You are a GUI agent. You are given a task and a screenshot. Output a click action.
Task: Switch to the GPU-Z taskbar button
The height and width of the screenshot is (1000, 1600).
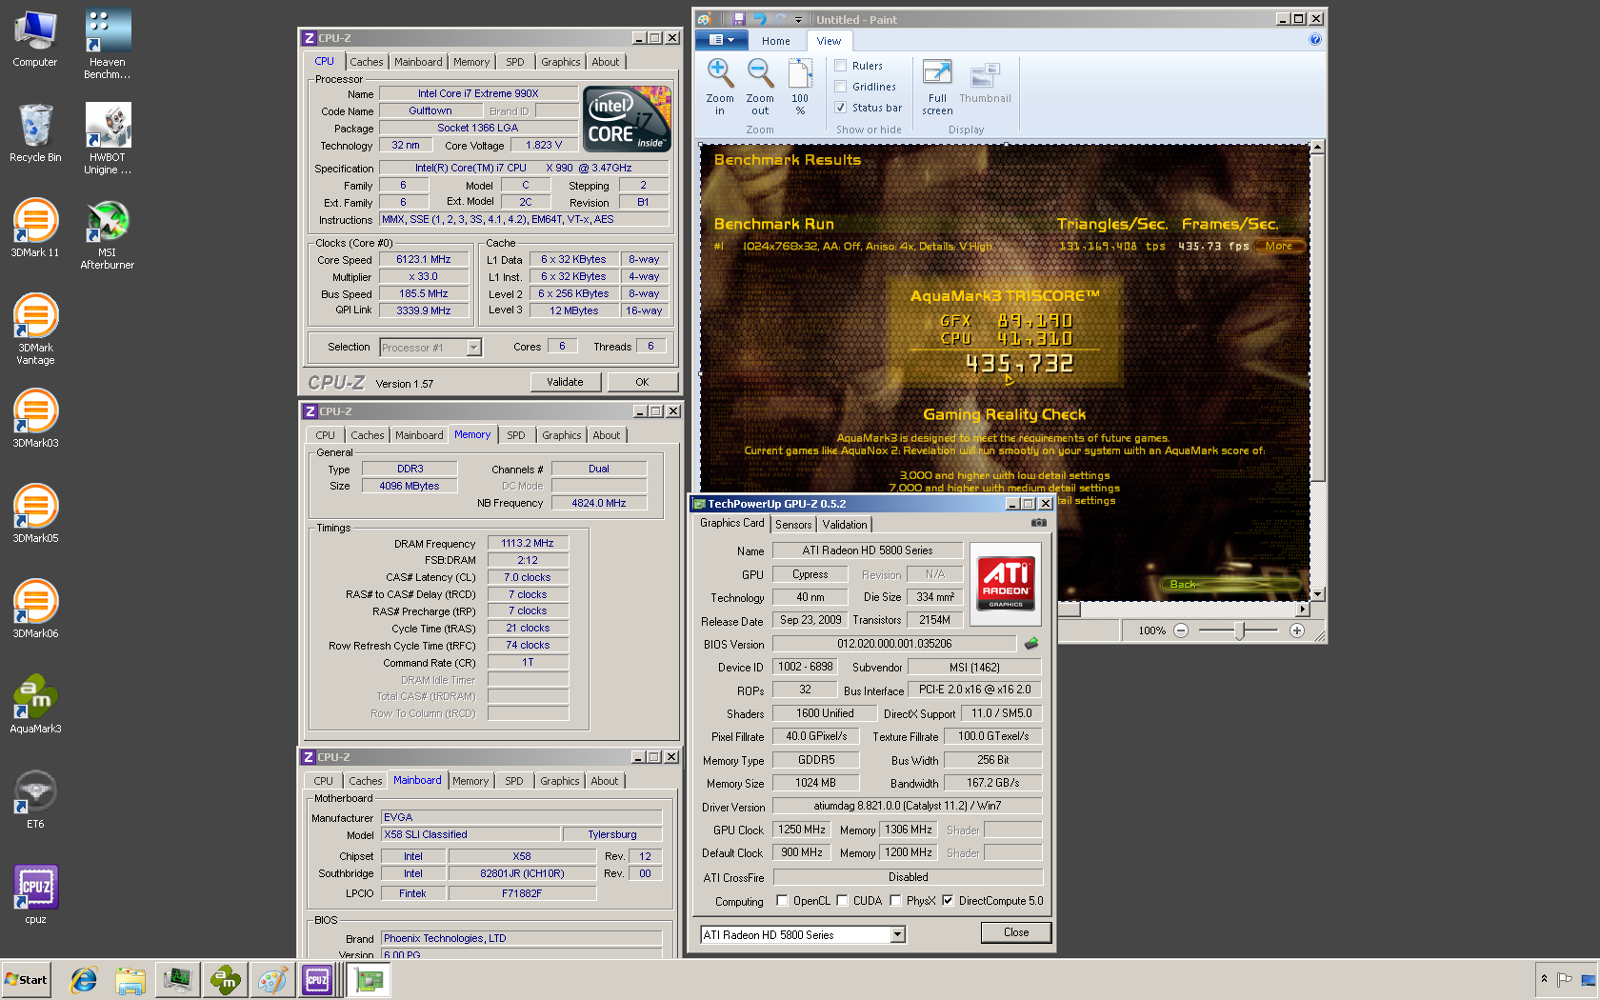pos(369,981)
